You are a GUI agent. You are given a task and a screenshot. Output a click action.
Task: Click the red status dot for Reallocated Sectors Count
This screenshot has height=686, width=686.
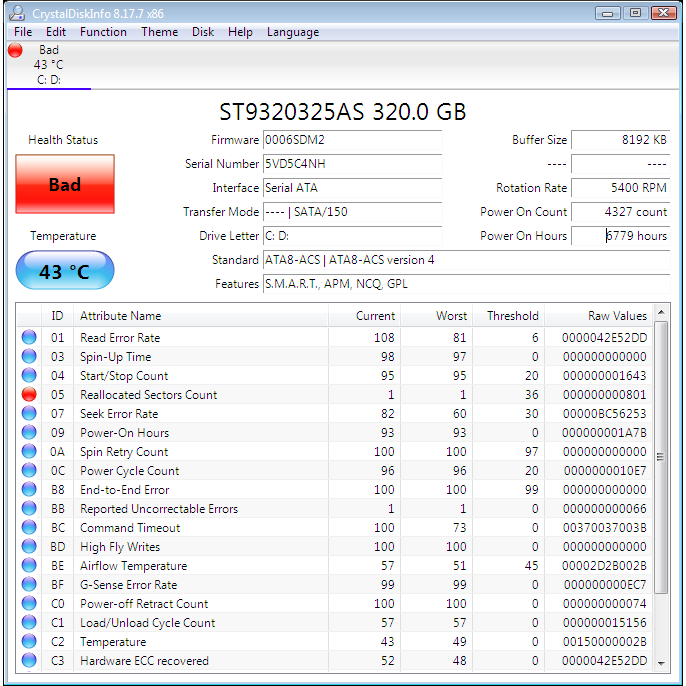tap(29, 394)
